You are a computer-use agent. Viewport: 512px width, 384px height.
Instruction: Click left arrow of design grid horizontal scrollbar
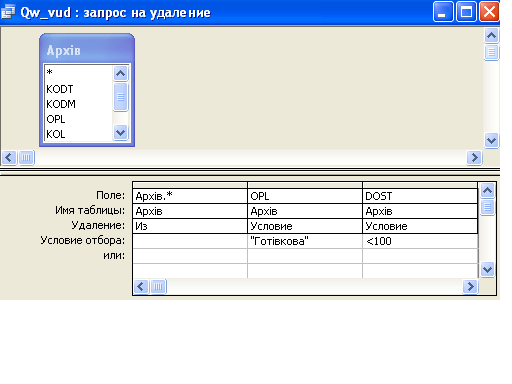141,286
